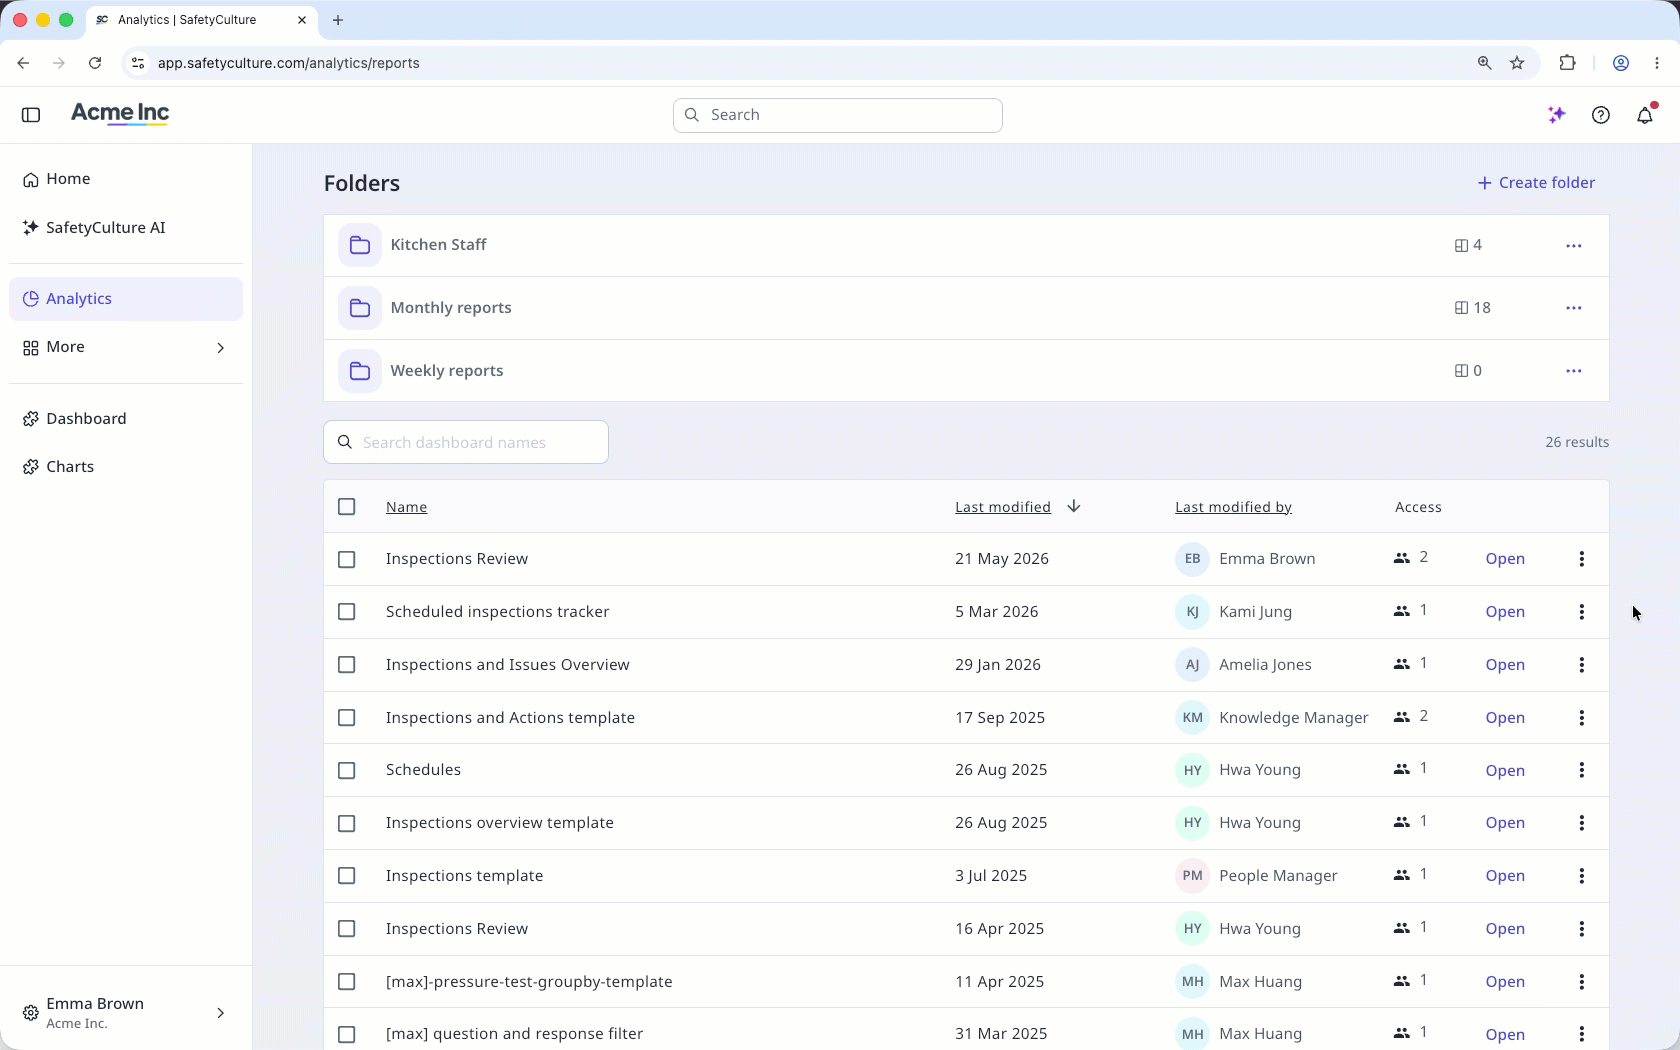Check the box for Inspections and Actions template
The width and height of the screenshot is (1680, 1050).
coord(347,718)
